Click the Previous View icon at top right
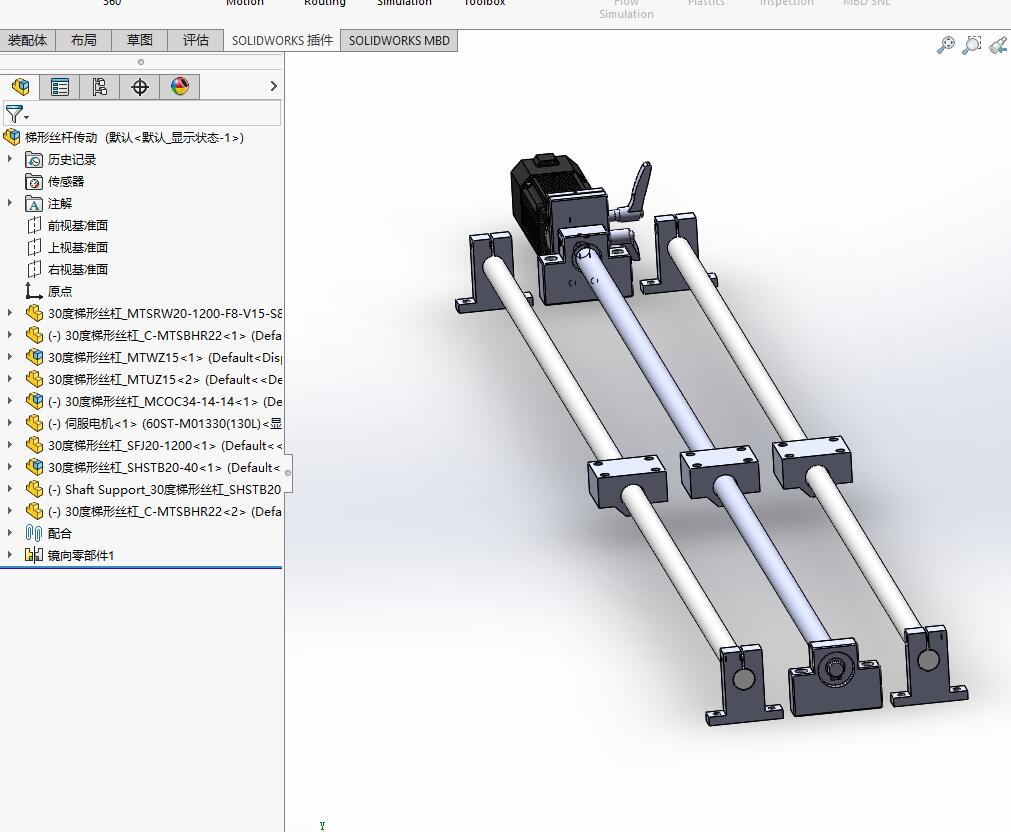Image resolution: width=1011 pixels, height=832 pixels. pyautogui.click(x=998, y=45)
